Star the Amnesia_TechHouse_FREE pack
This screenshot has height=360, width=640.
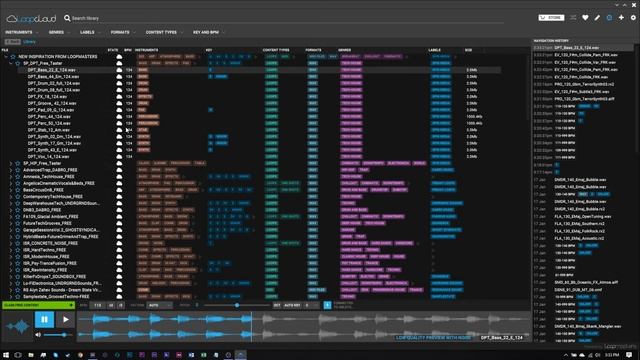(x=17, y=177)
